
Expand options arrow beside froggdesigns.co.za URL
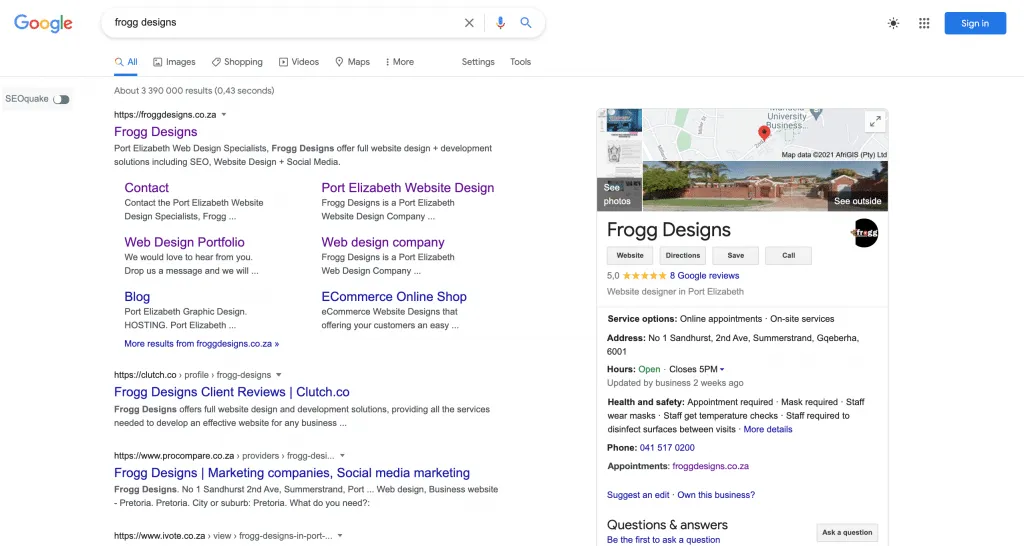point(224,114)
